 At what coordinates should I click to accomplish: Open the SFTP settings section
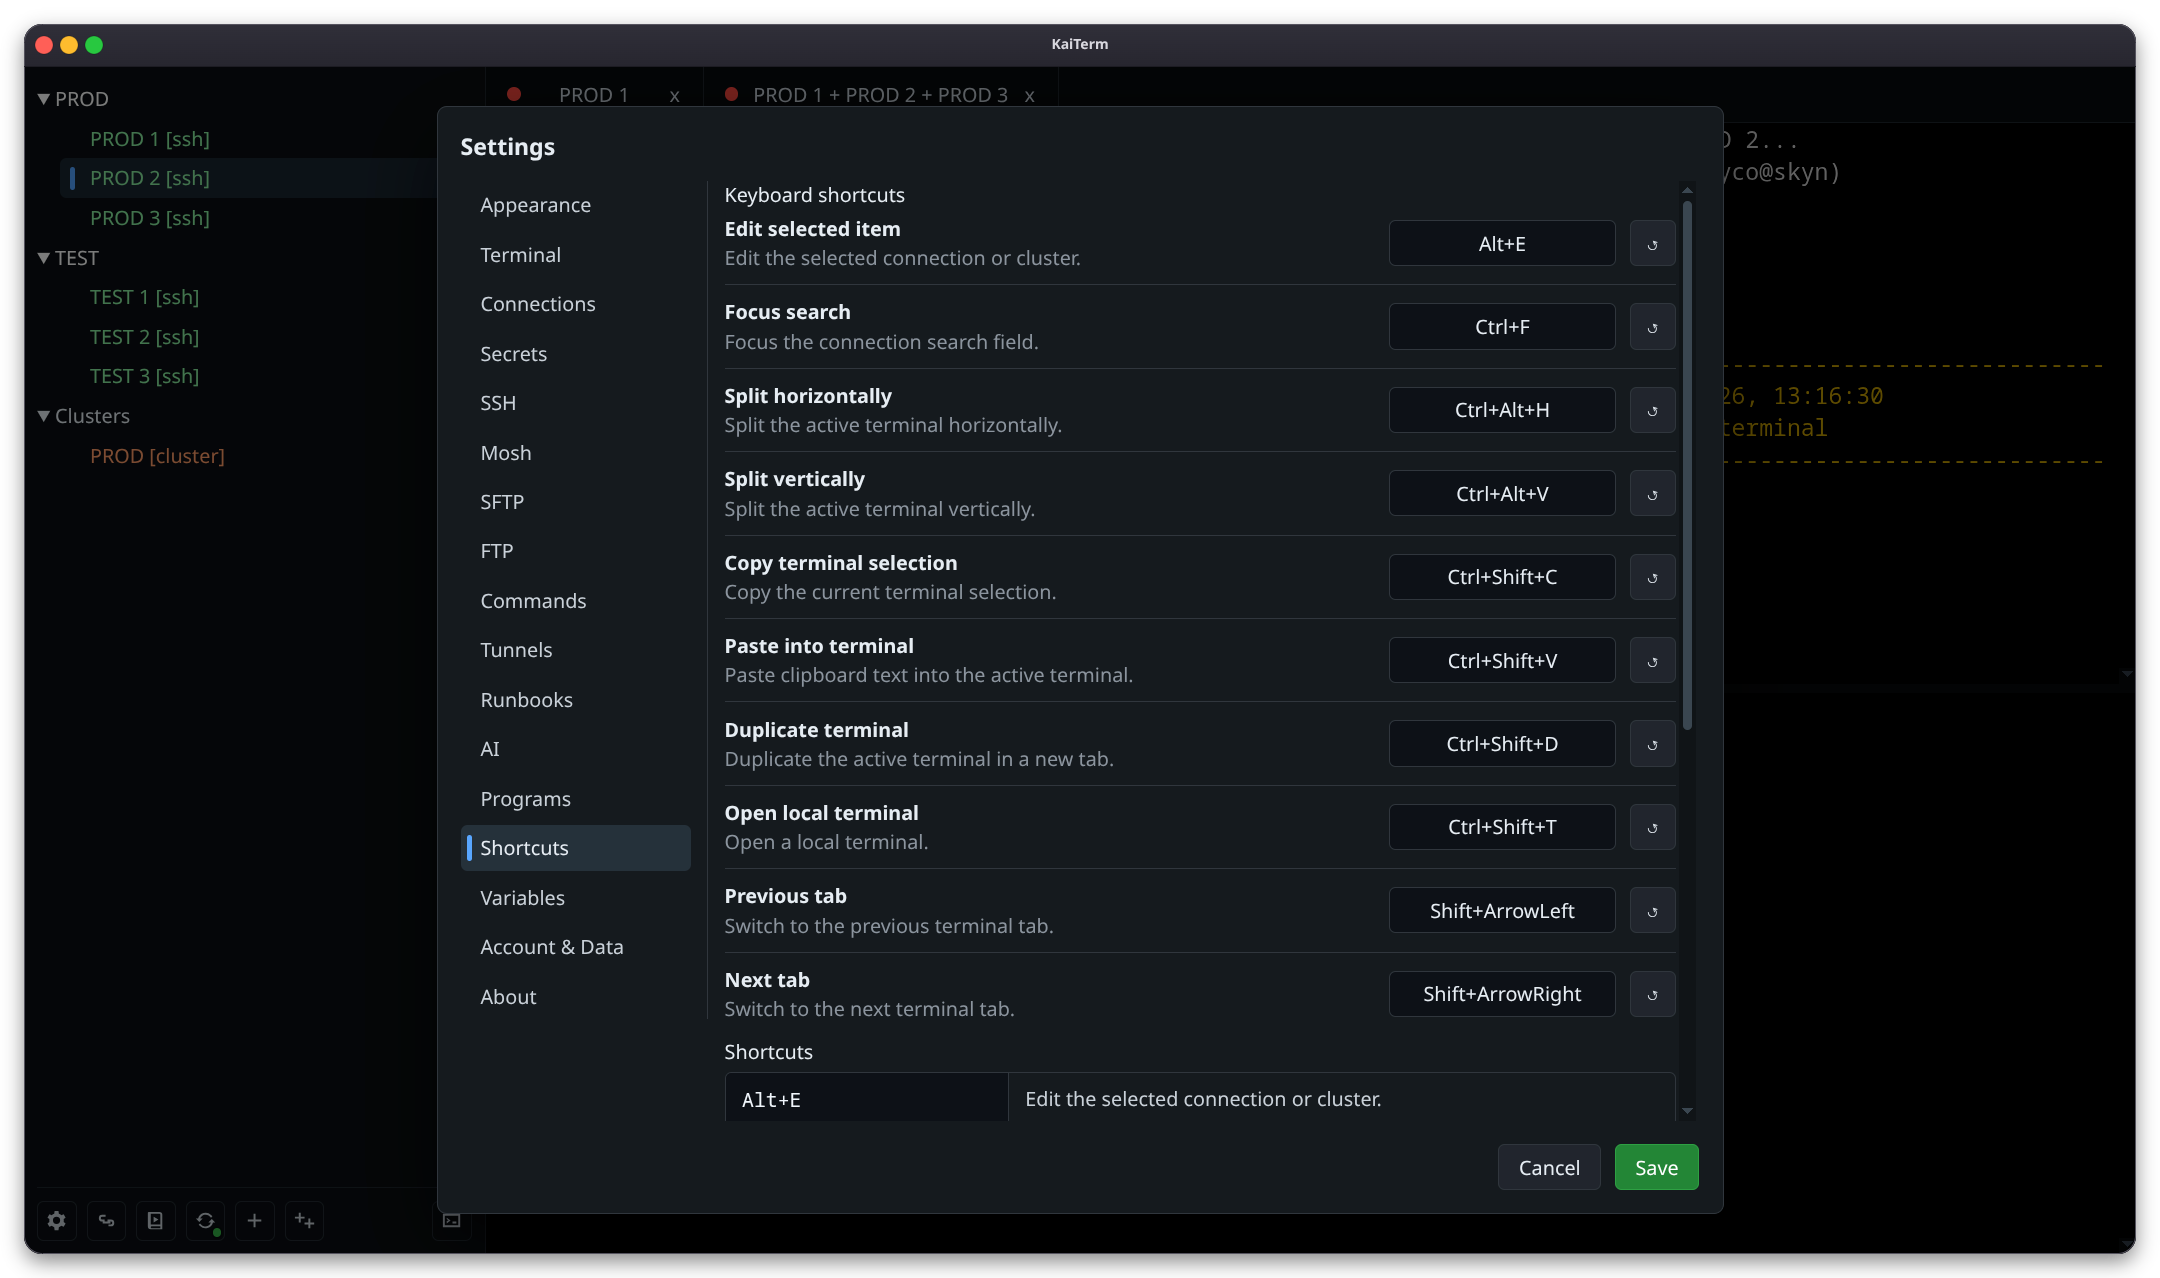(575, 502)
